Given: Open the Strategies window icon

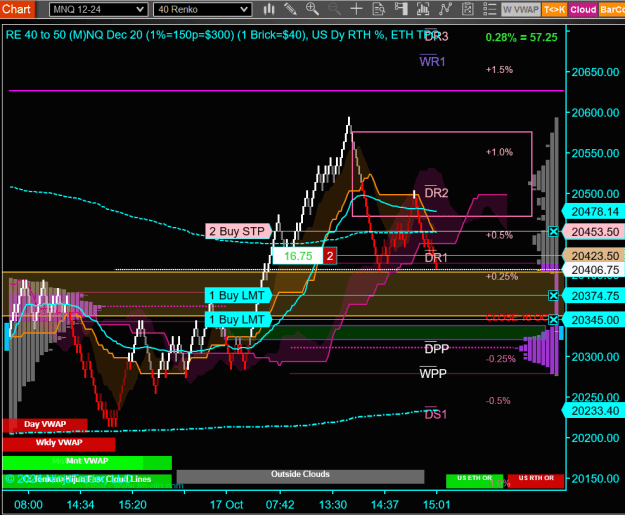Looking at the screenshot, I should click(x=467, y=9).
